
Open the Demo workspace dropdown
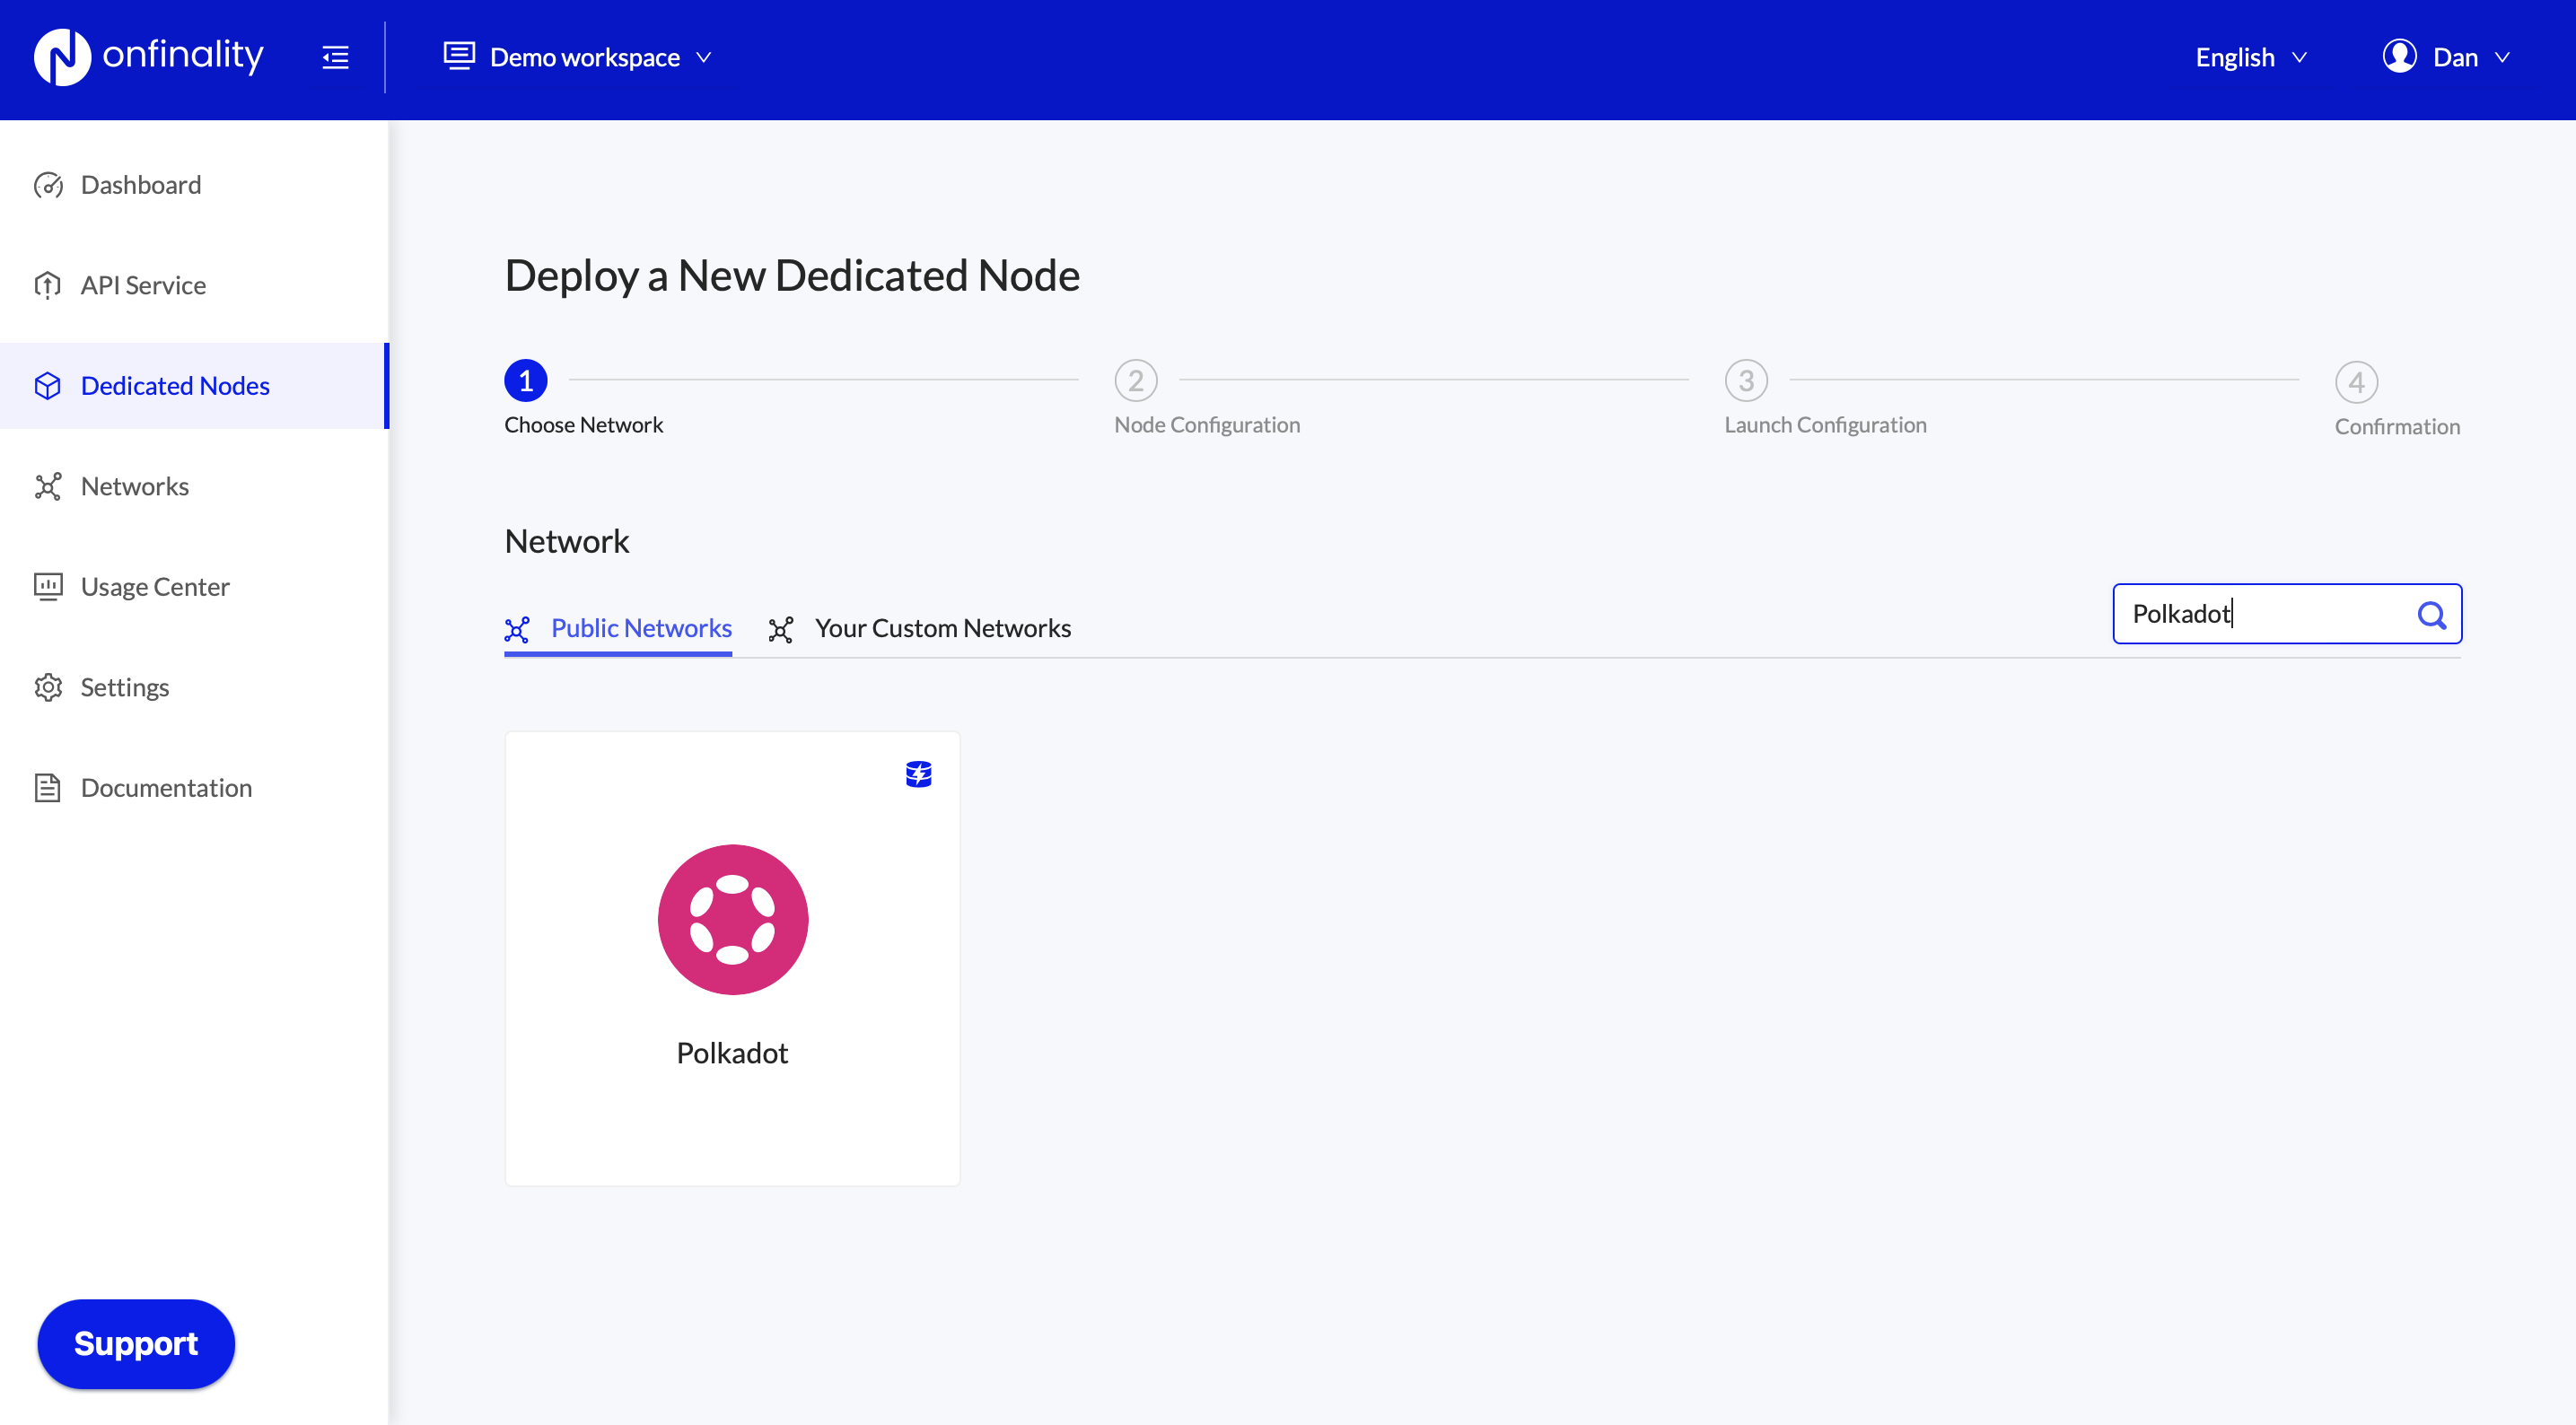(578, 57)
